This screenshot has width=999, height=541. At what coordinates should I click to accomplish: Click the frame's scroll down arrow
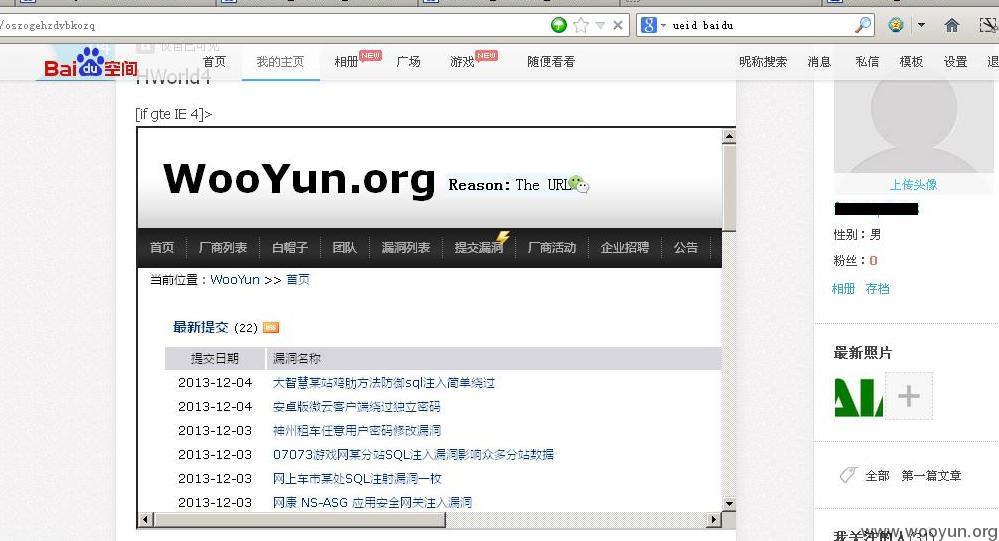pos(729,503)
